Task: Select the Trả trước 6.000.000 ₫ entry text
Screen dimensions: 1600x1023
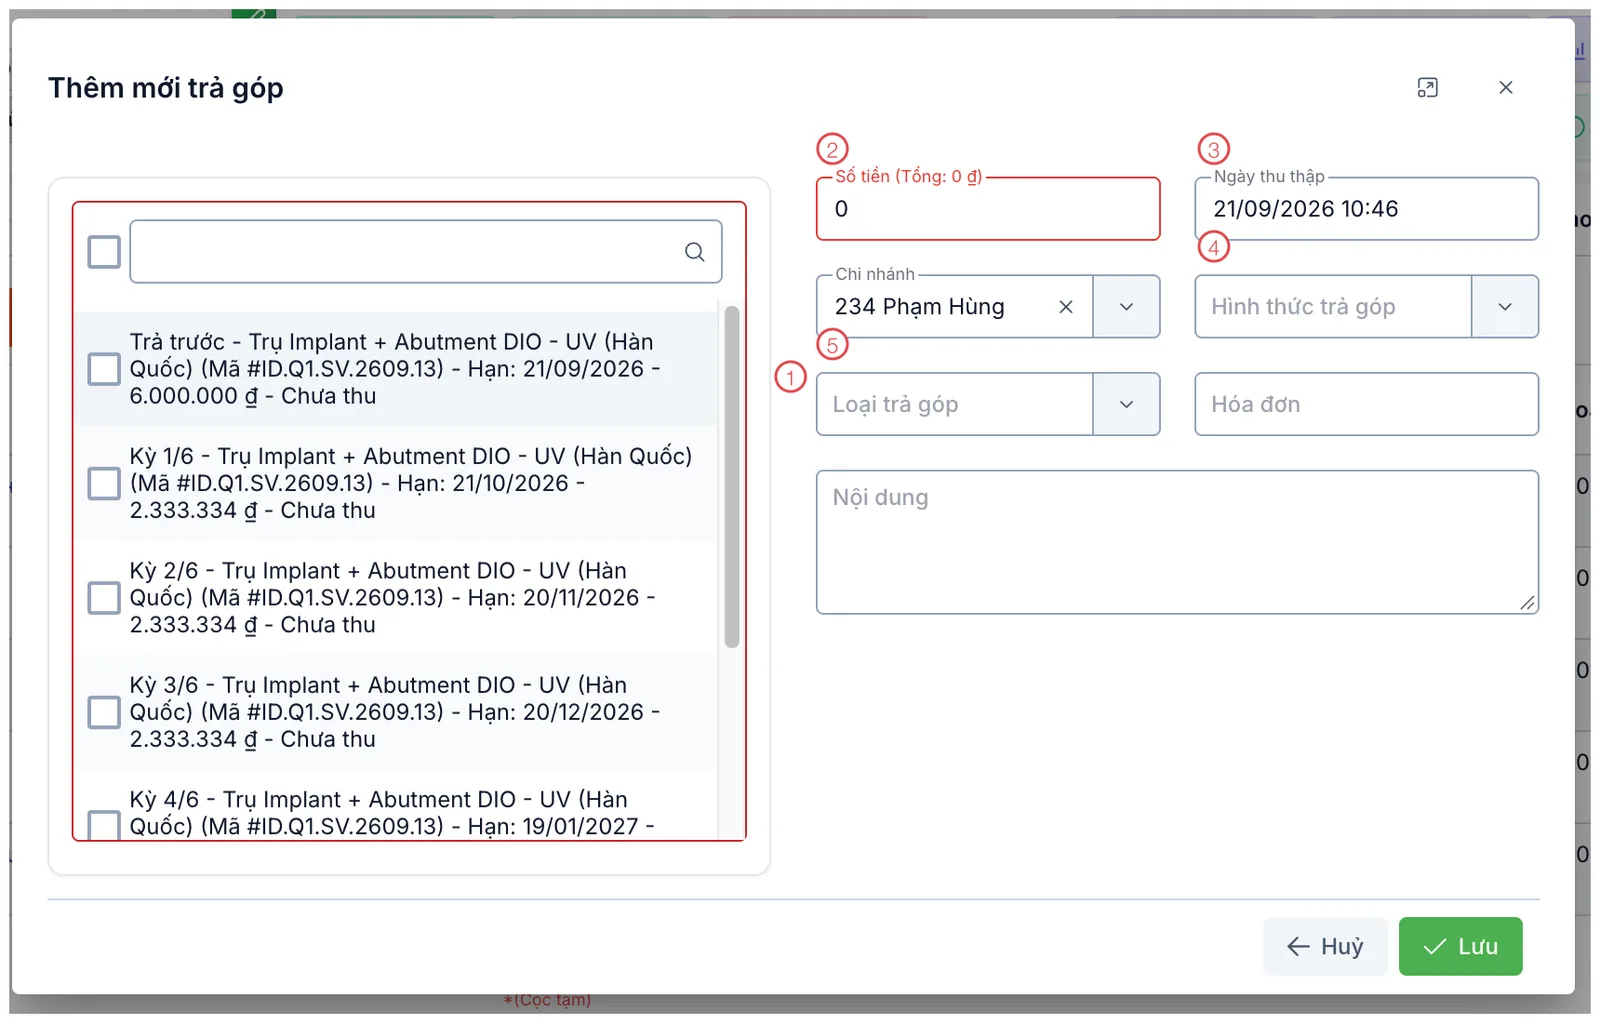Action: (x=395, y=369)
